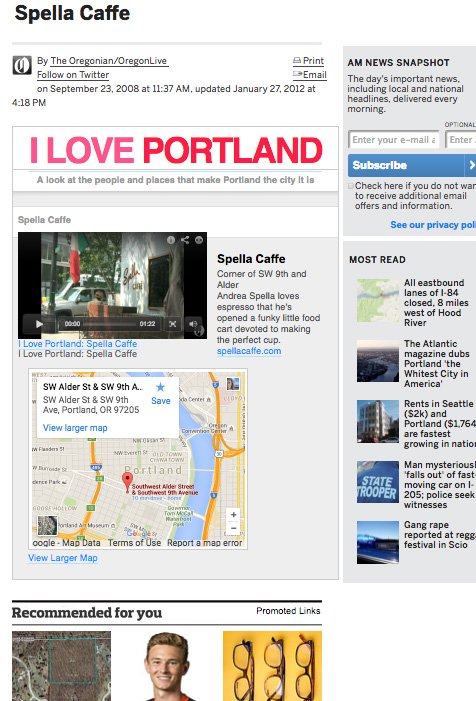Open 'View Larger Map' link below map
This screenshot has height=701, width=476.
63,558
